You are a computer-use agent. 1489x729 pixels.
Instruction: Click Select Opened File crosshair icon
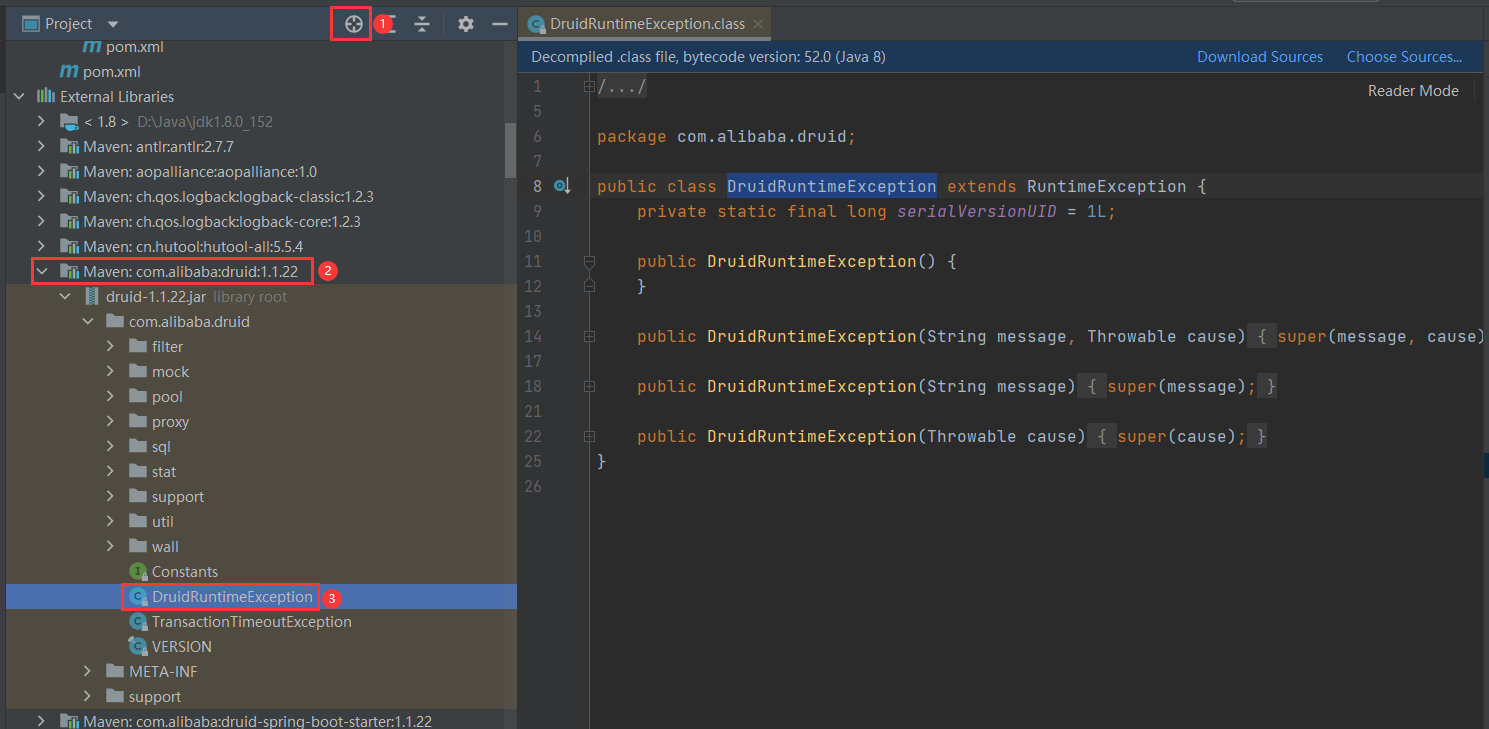[x=353, y=23]
